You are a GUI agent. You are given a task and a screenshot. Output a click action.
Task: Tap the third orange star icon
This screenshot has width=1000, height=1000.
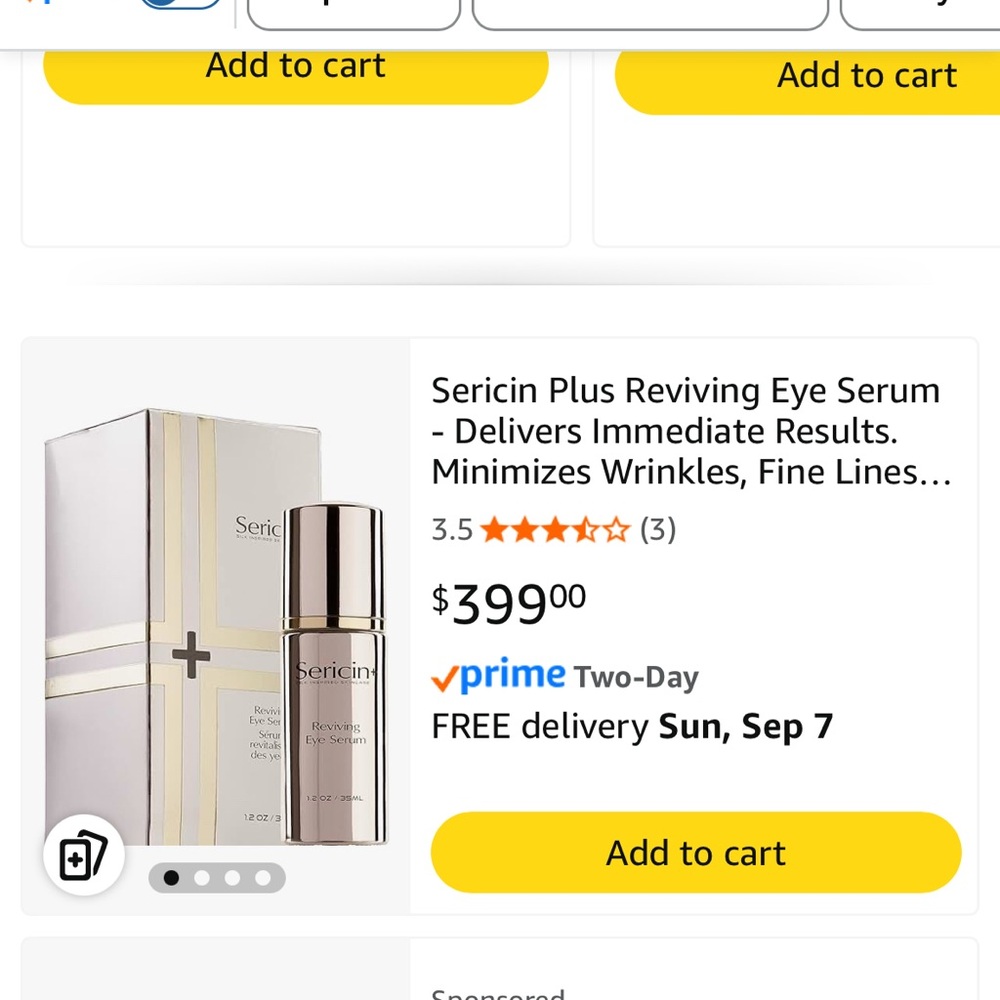pos(554,529)
